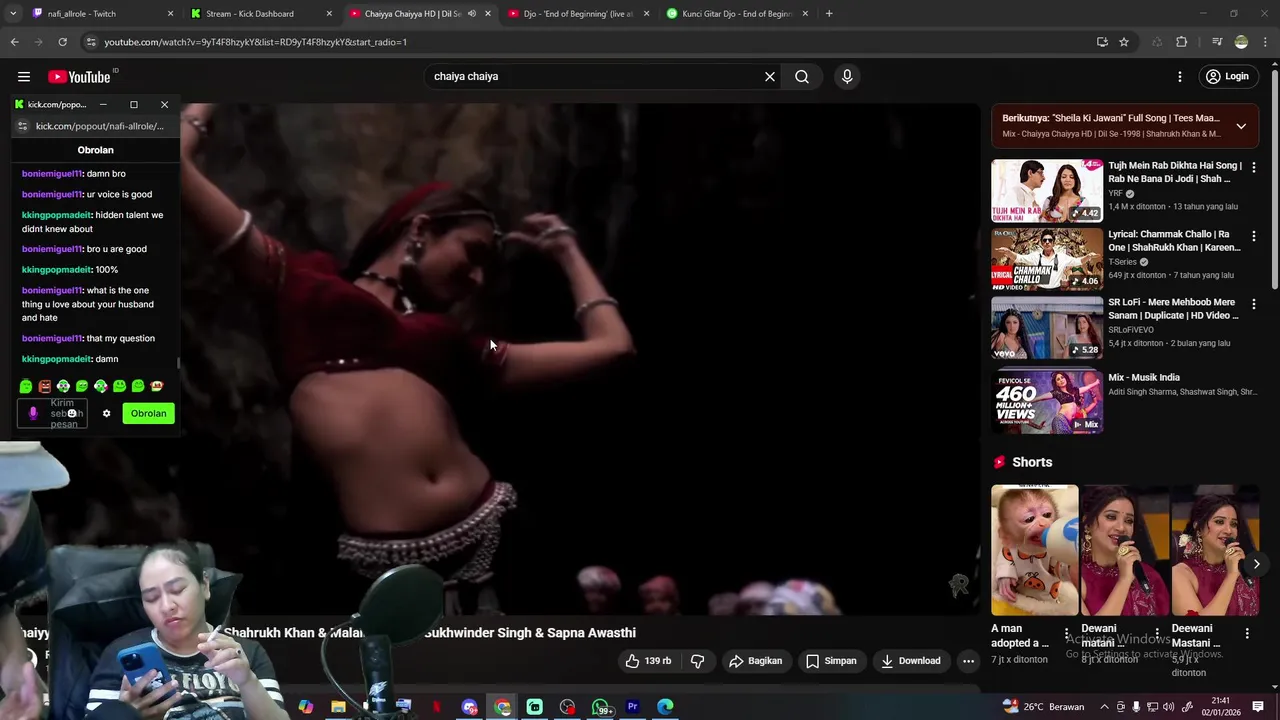
Task: Open Chrome's three-dot main menu
Action: click(x=1266, y=42)
